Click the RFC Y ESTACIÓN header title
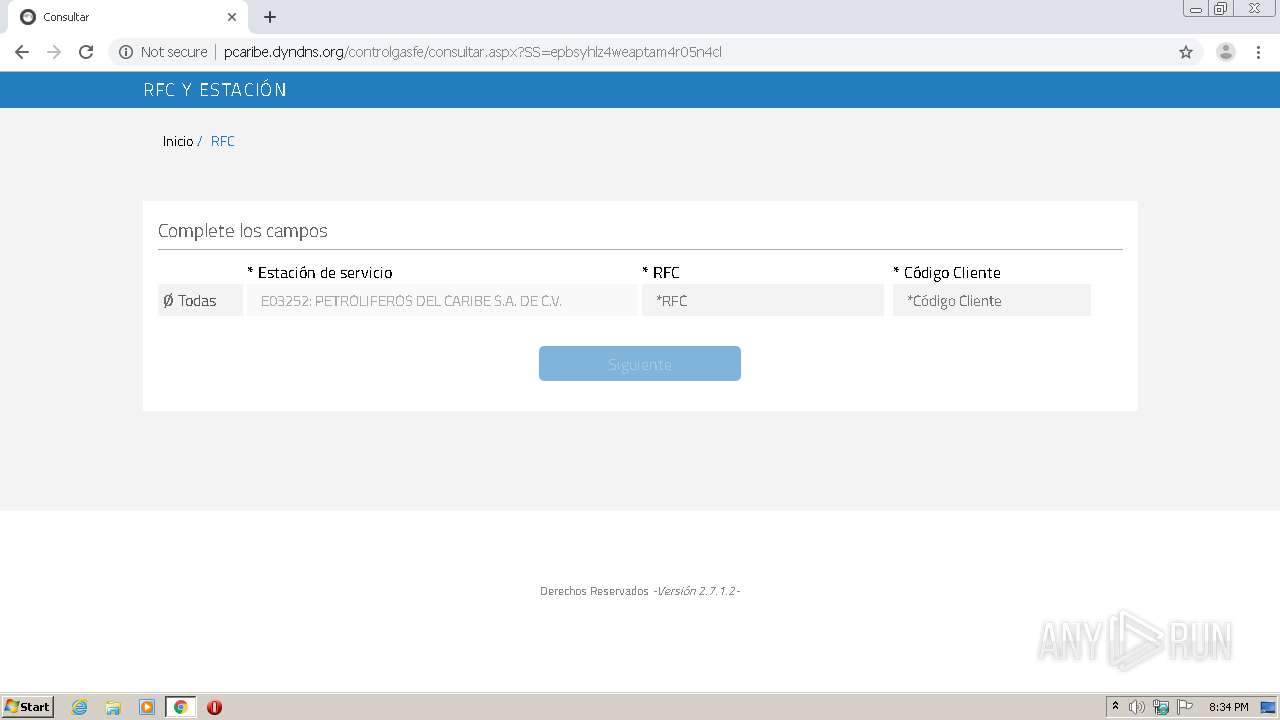This screenshot has height=720, width=1280. pos(215,90)
